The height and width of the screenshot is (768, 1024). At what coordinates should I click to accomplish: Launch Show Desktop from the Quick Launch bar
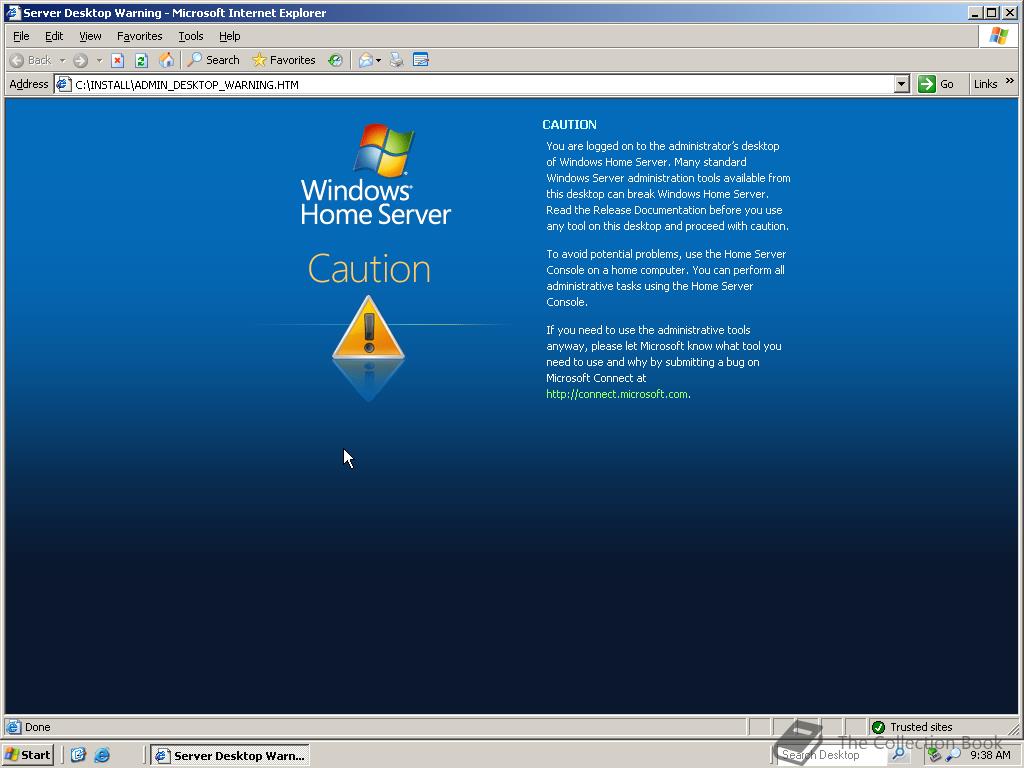(78, 755)
